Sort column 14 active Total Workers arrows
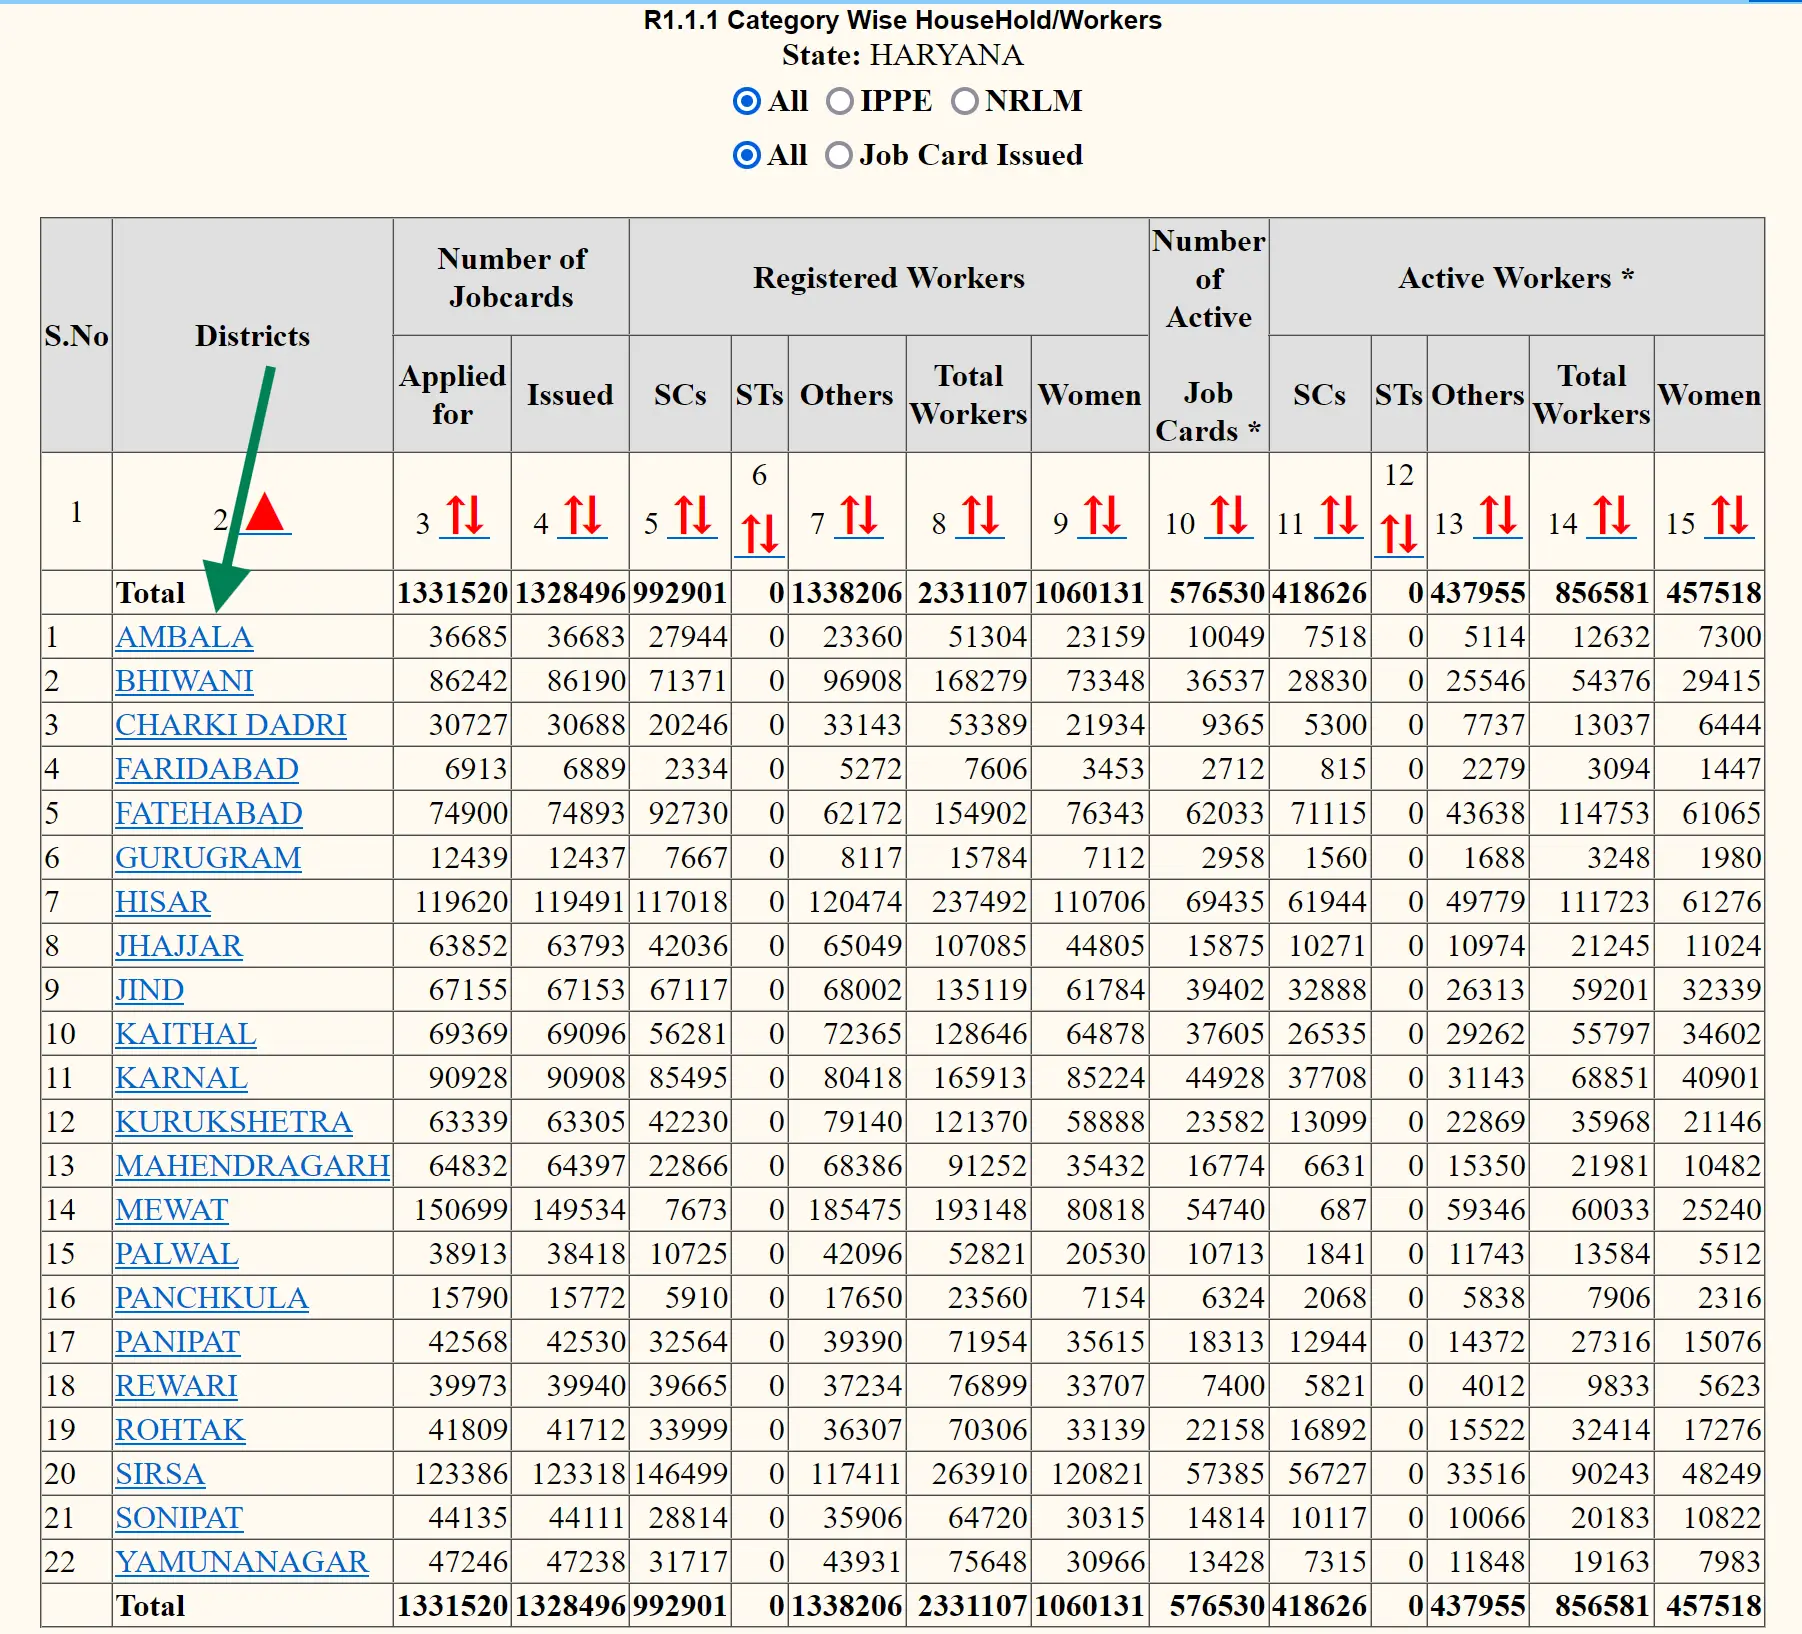The image size is (1802, 1634). pos(1612,516)
